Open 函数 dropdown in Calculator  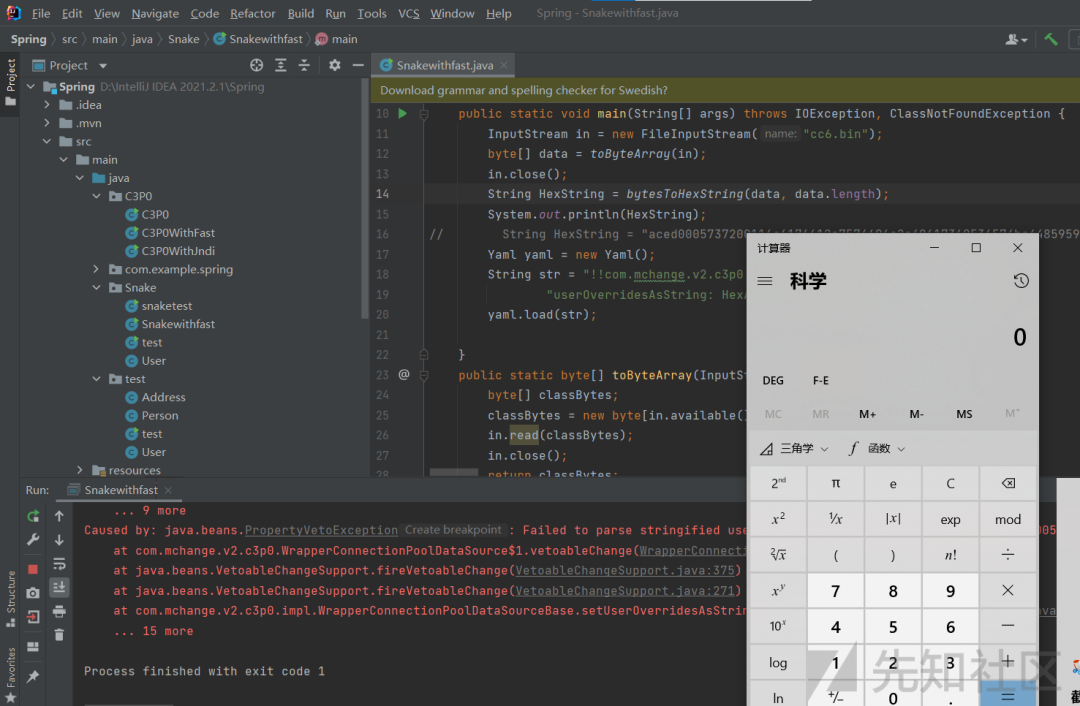pos(876,448)
